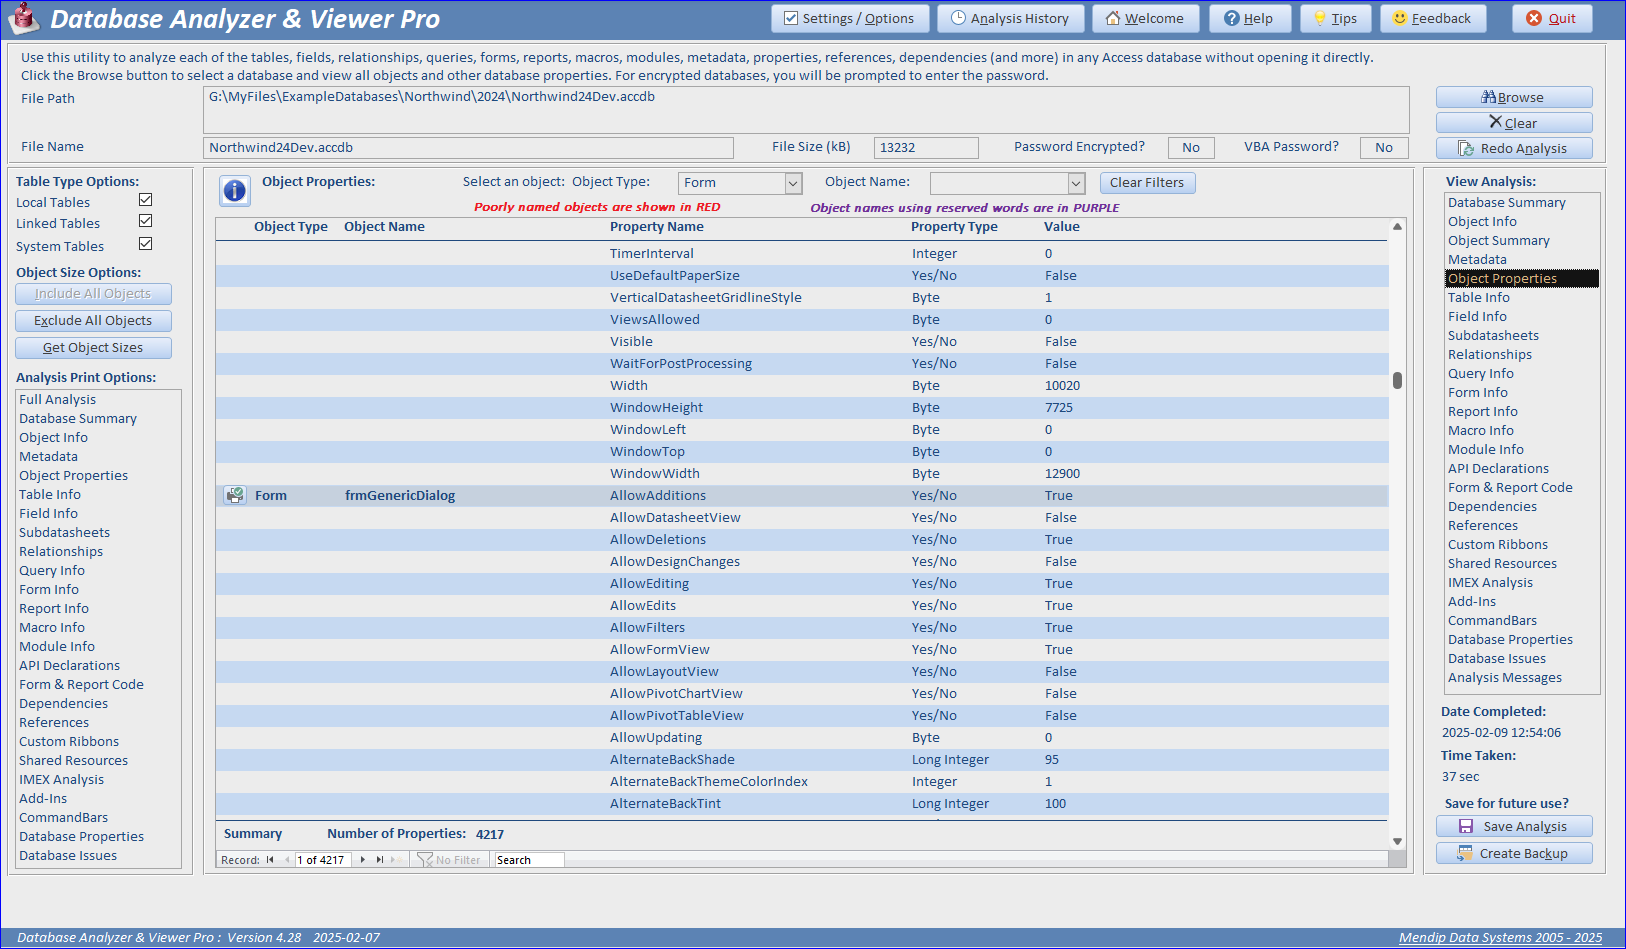Click Clear Filters button
This screenshot has width=1626, height=949.
(1147, 183)
